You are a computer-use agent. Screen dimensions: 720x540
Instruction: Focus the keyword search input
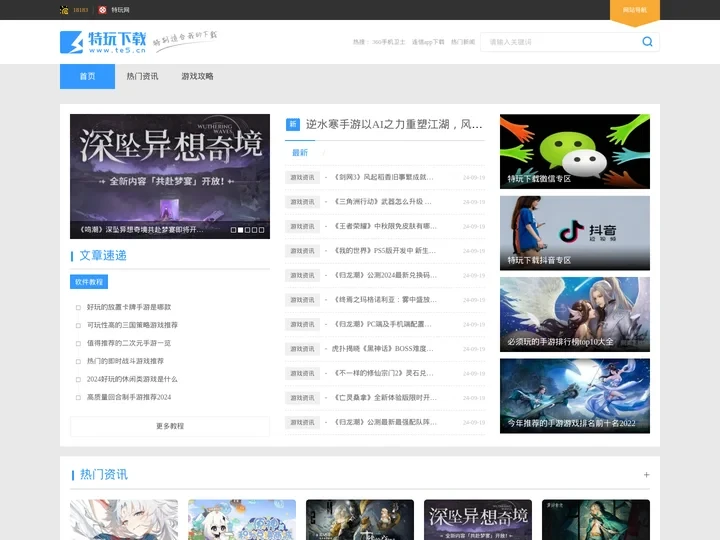pos(560,42)
